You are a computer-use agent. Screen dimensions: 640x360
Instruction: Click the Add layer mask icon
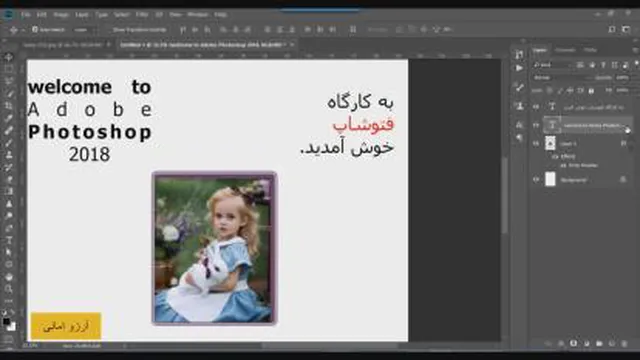tap(573, 344)
